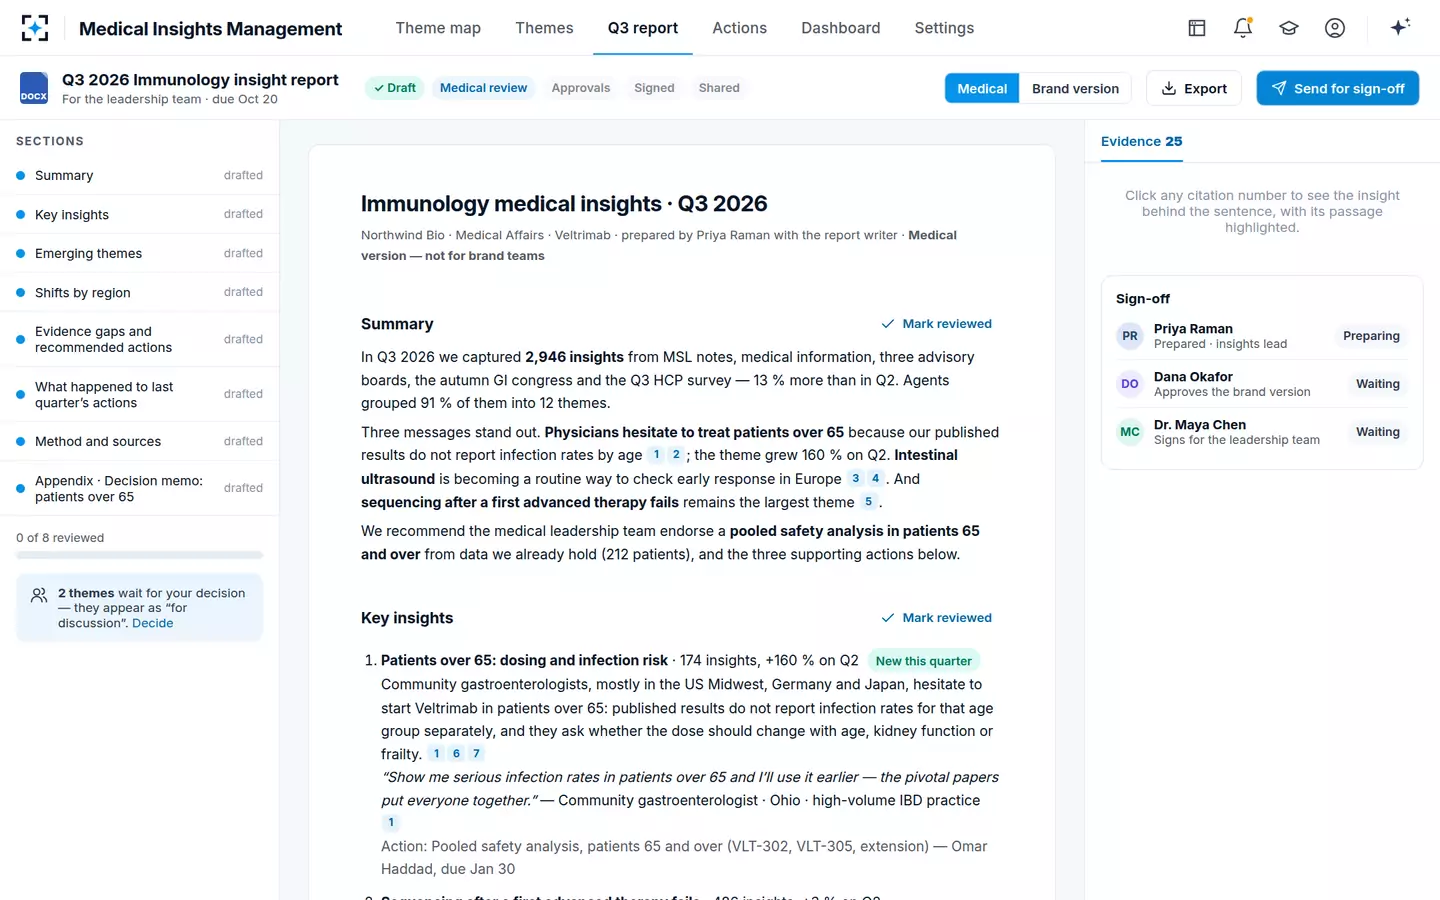Click MC avatar for Dr. Maya Chen
The image size is (1440, 900).
(1130, 432)
